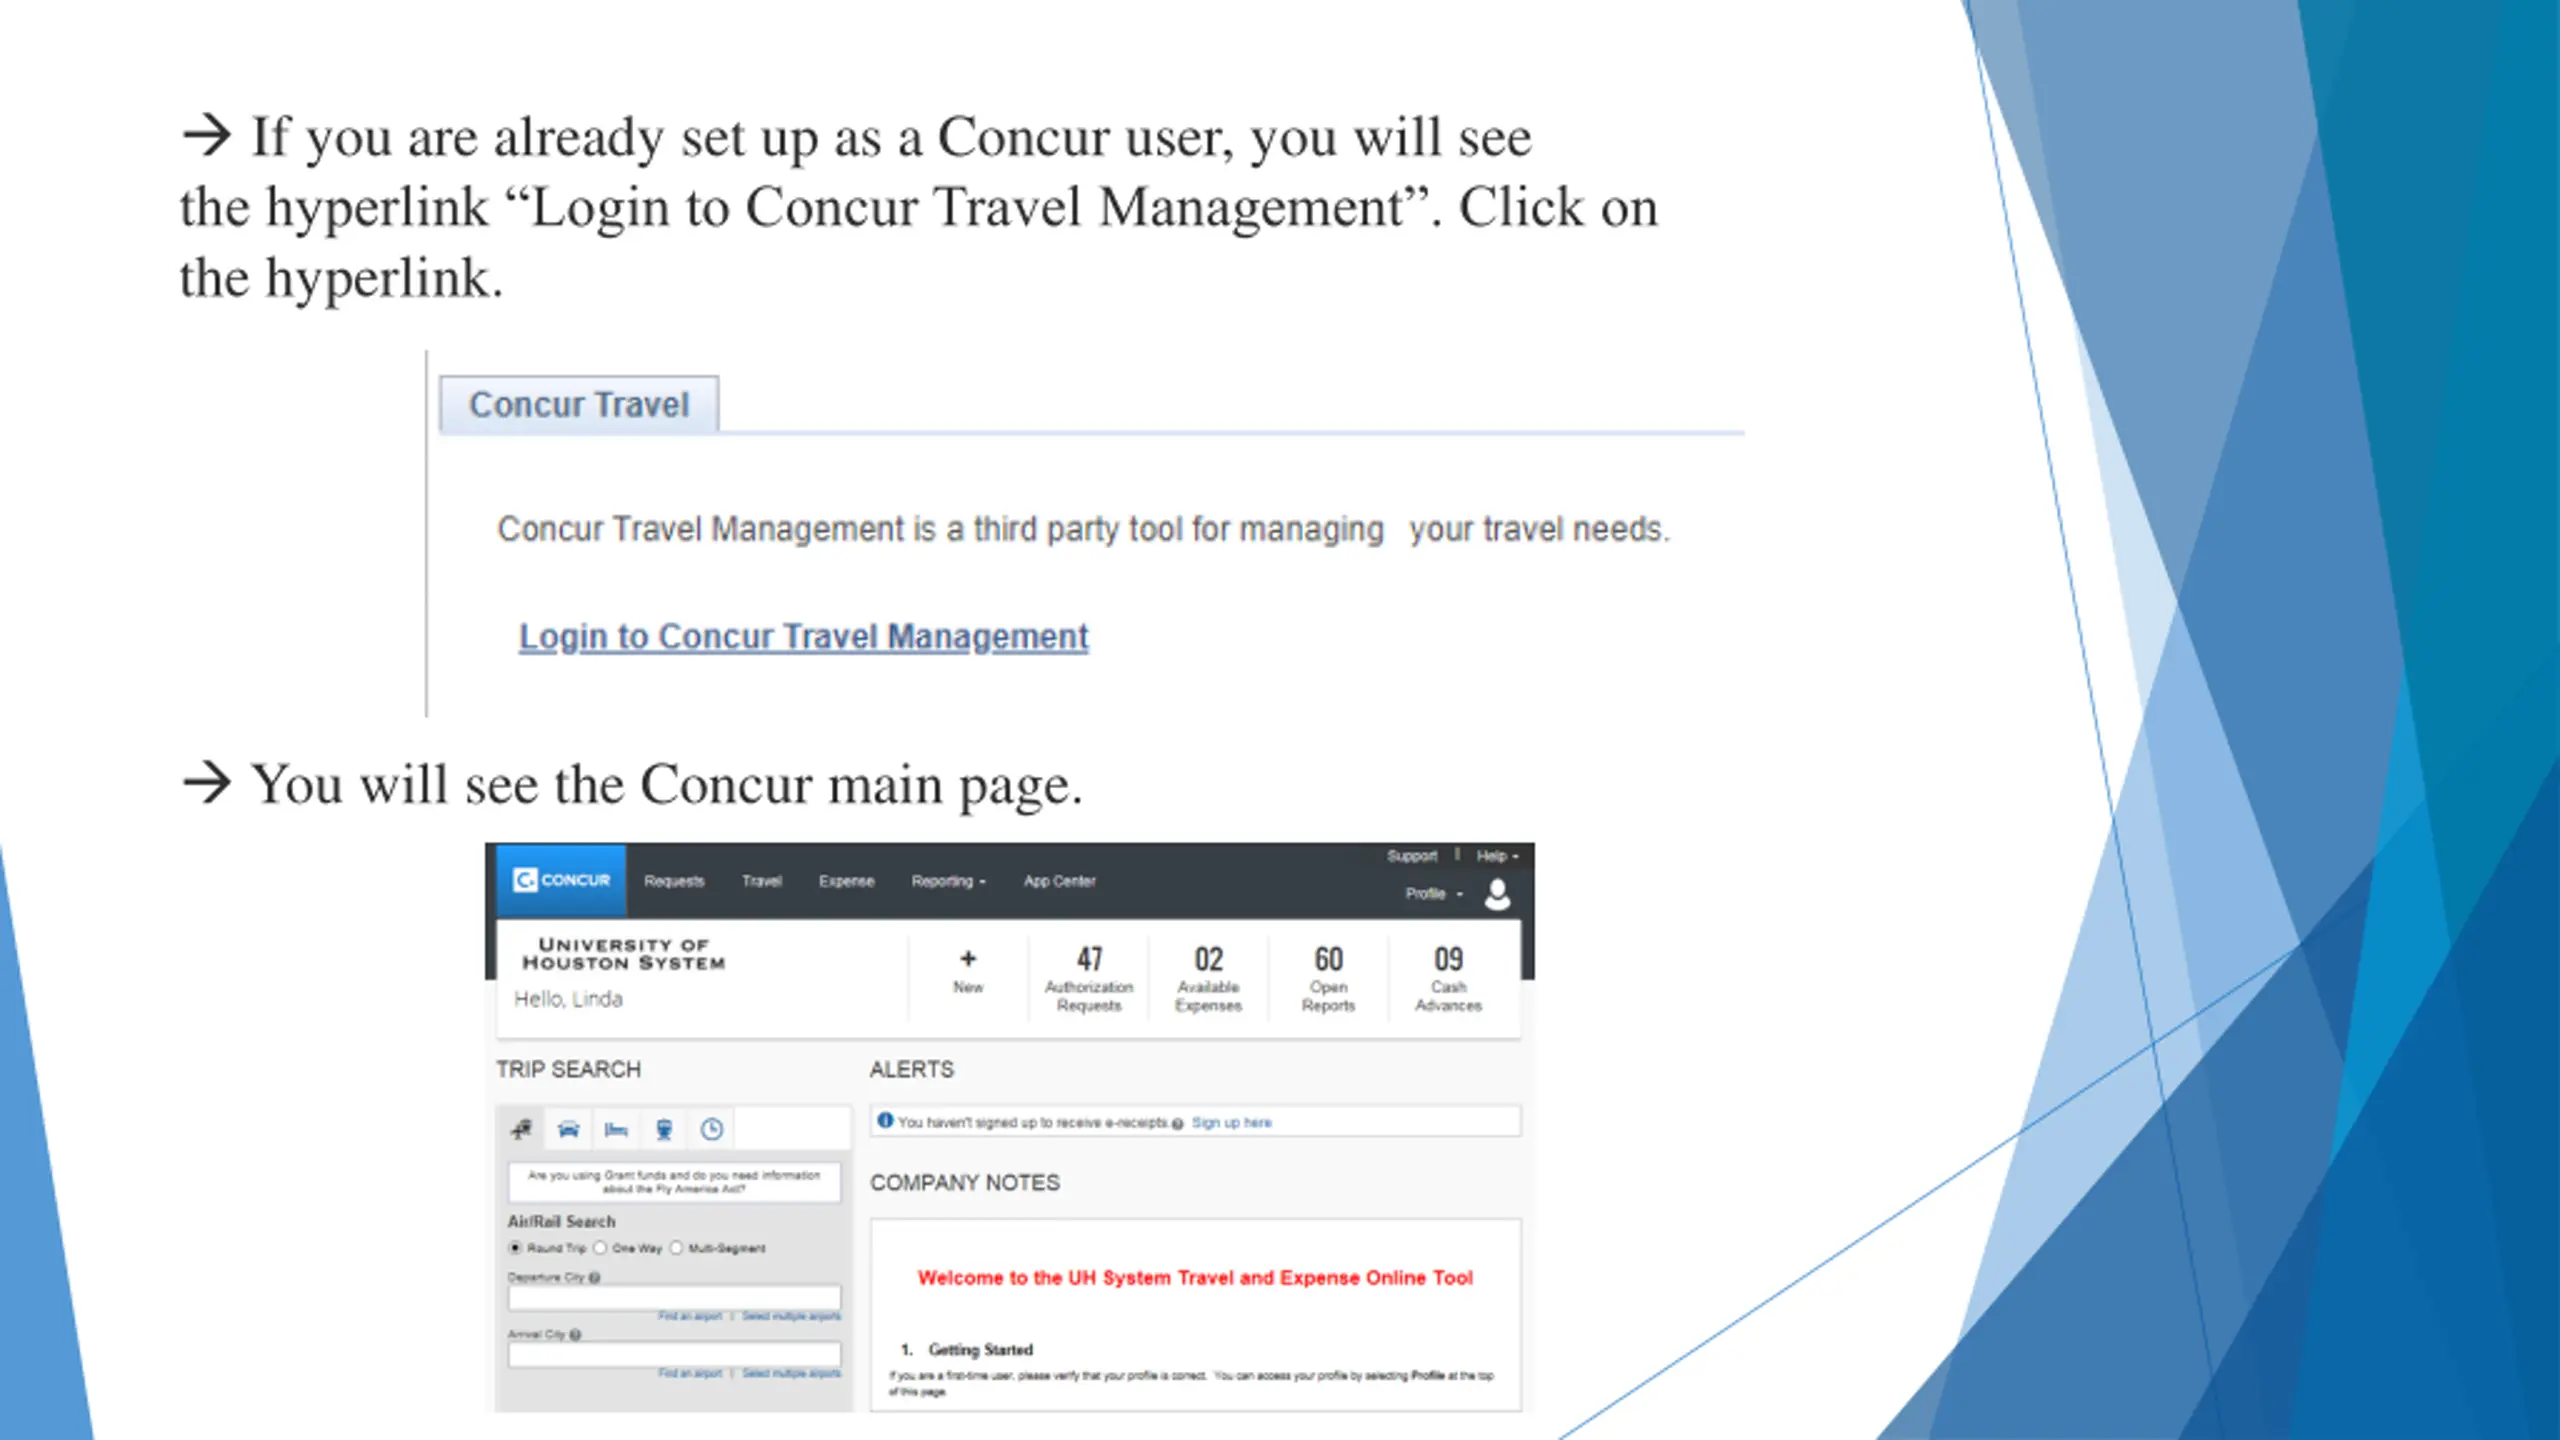This screenshot has width=2560, height=1440.
Task: Select the car rental search tab icon
Action: coord(568,1130)
